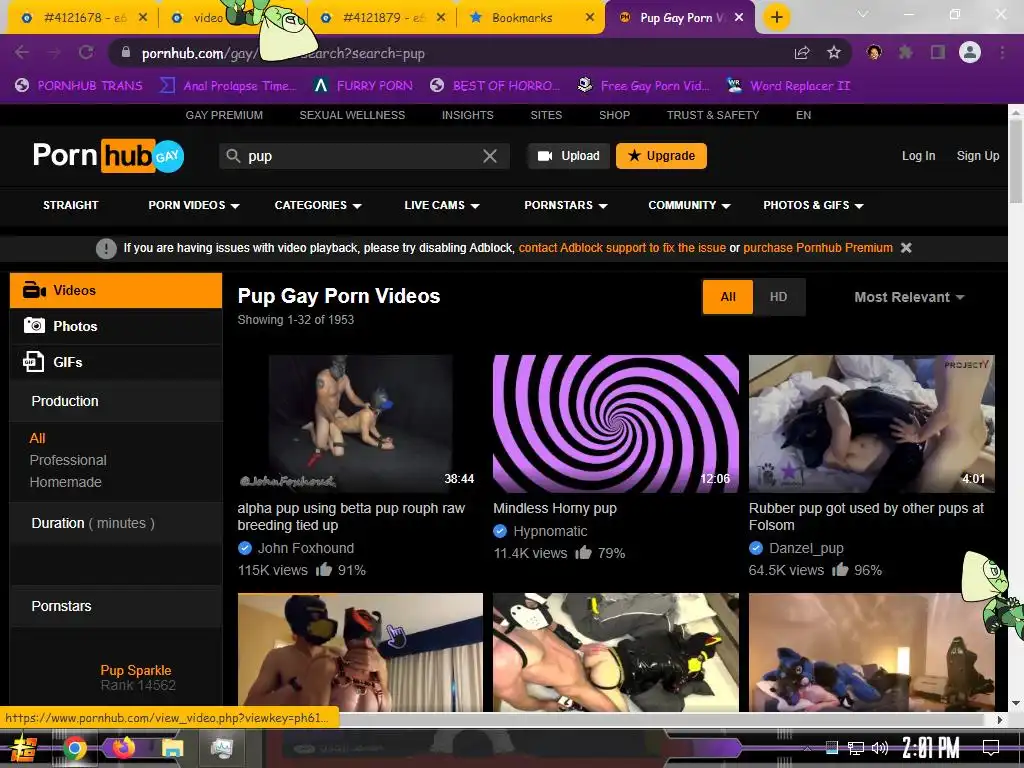Click the Duration (minutes) filter header
This screenshot has height=768, width=1024.
(x=116, y=523)
